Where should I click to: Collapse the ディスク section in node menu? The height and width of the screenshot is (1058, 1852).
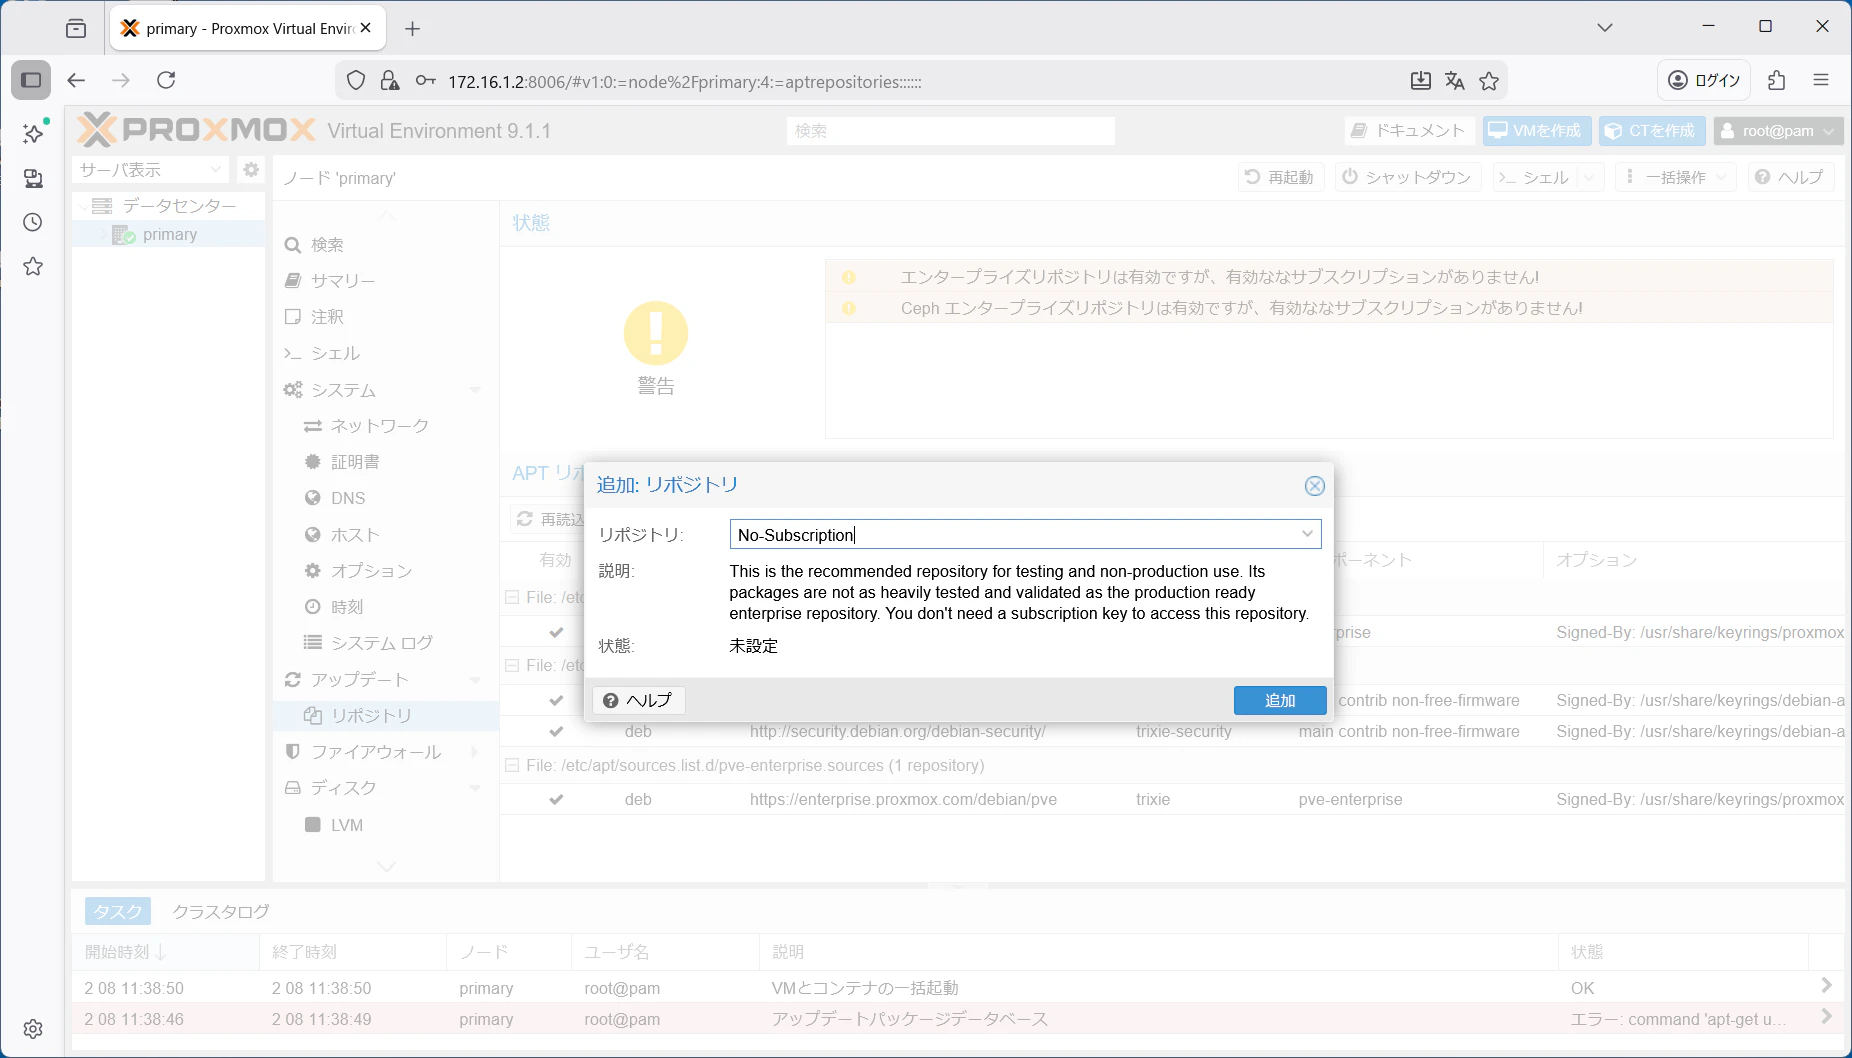point(475,788)
